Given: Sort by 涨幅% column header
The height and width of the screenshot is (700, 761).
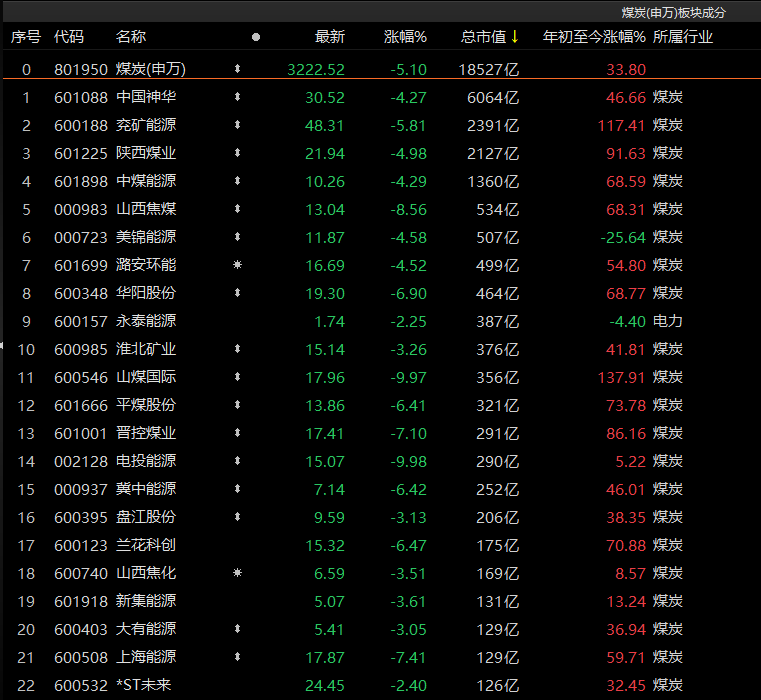Looking at the screenshot, I should point(405,37).
